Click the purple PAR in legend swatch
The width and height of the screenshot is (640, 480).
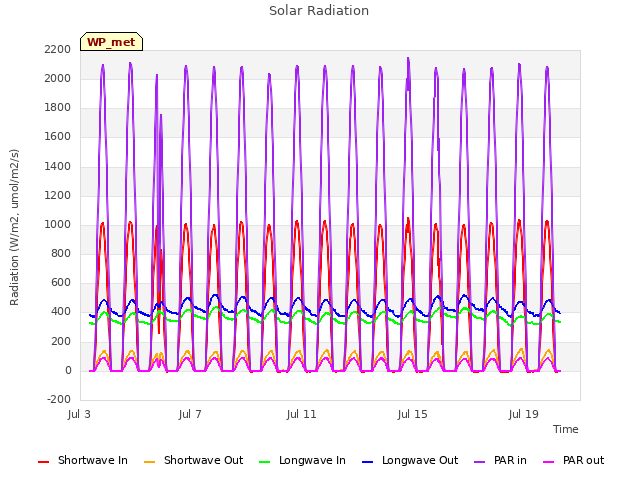(480, 462)
